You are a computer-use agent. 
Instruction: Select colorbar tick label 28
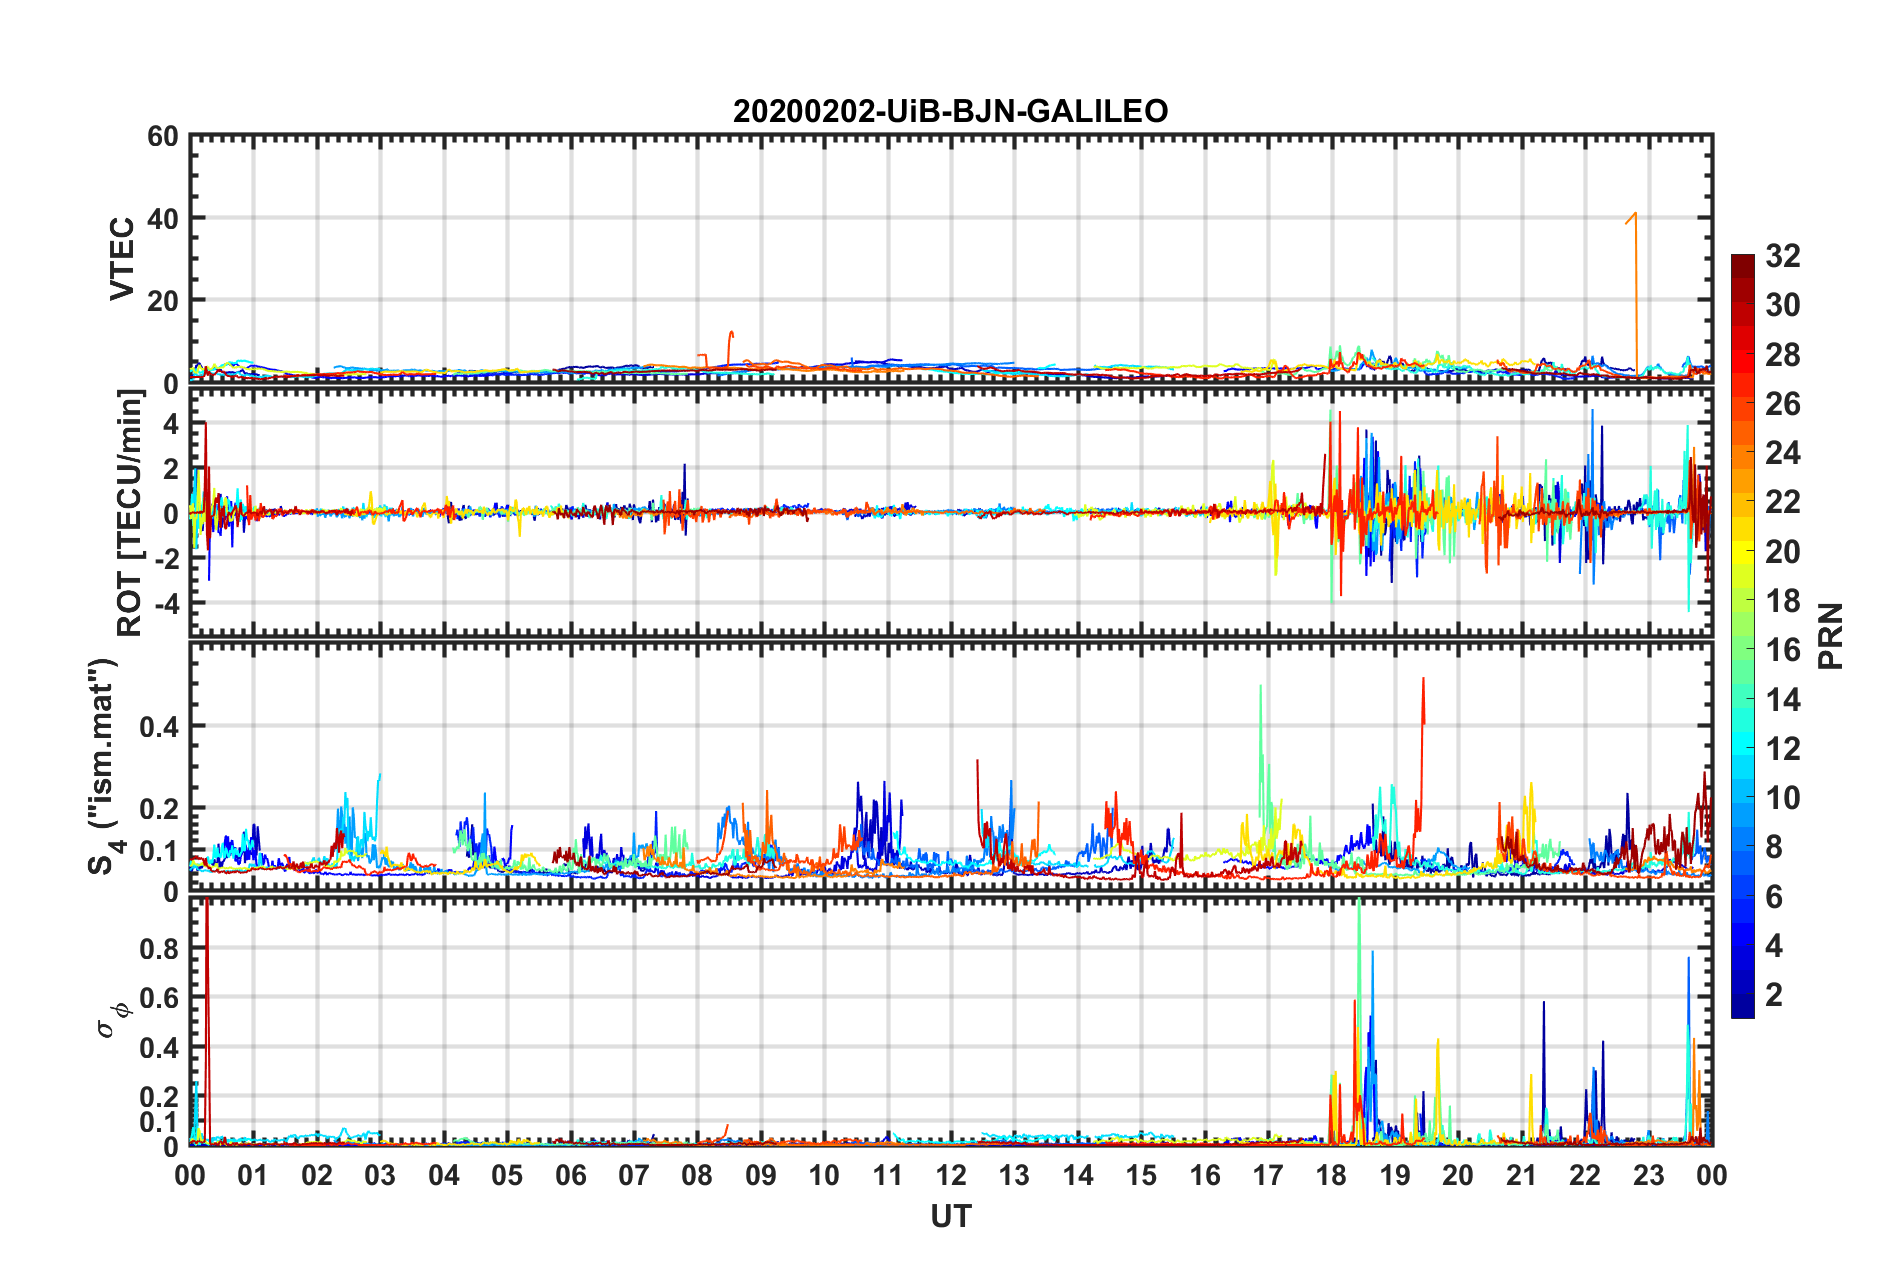tap(1783, 355)
